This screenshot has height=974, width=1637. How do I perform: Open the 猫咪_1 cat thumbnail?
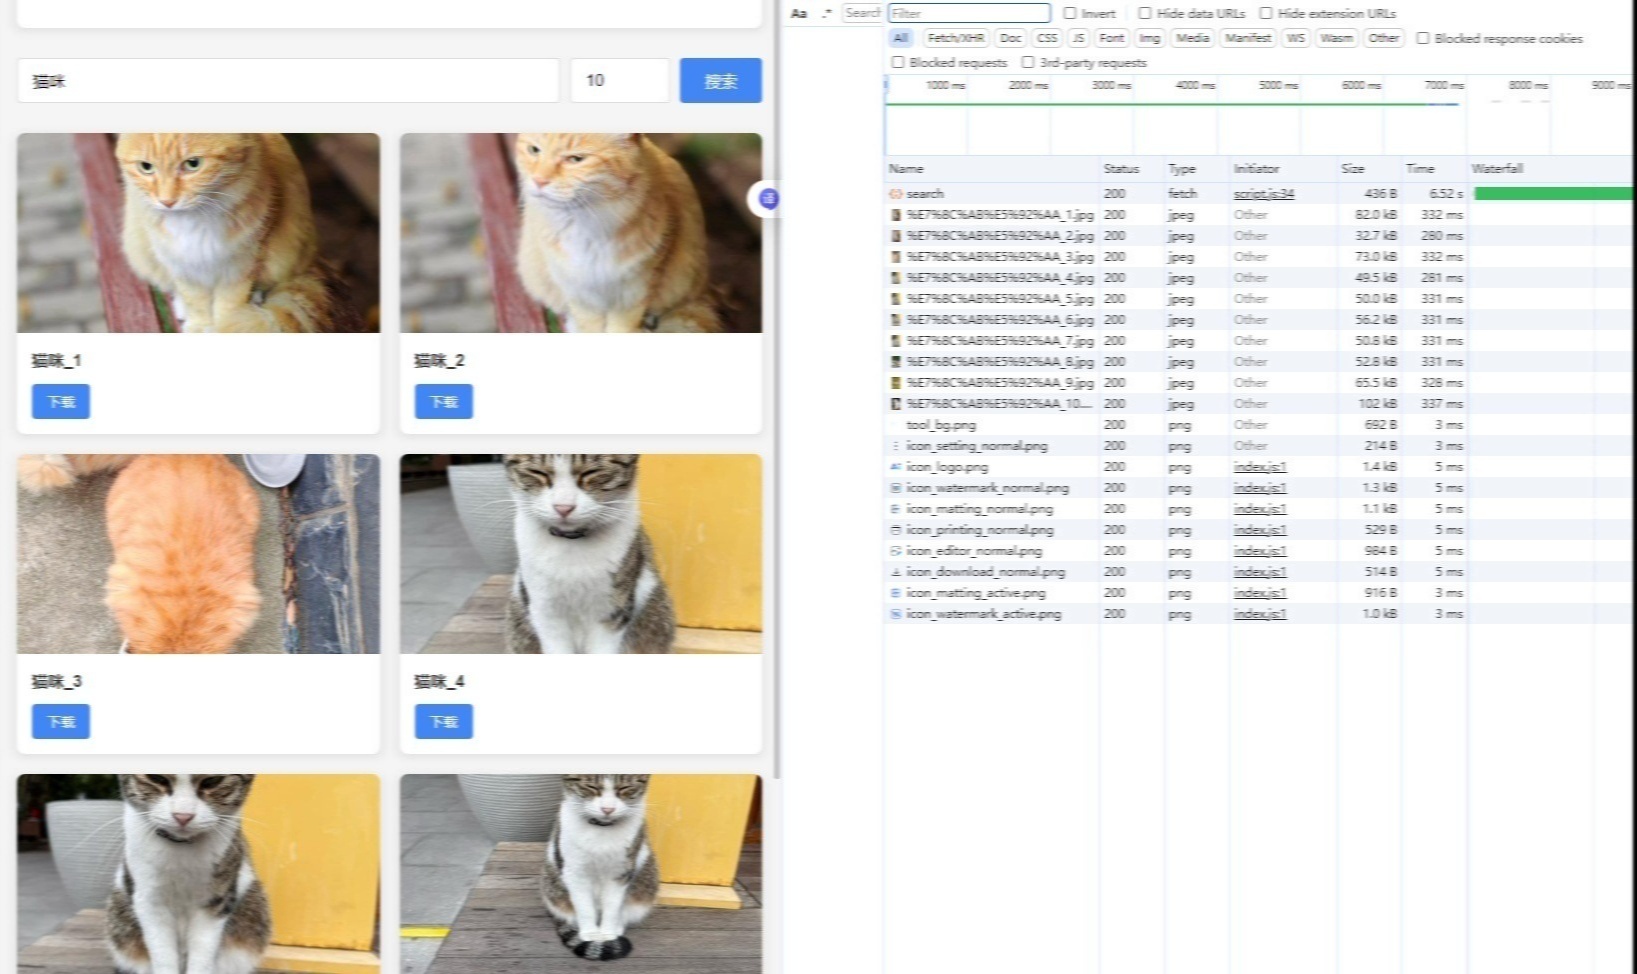tap(198, 233)
